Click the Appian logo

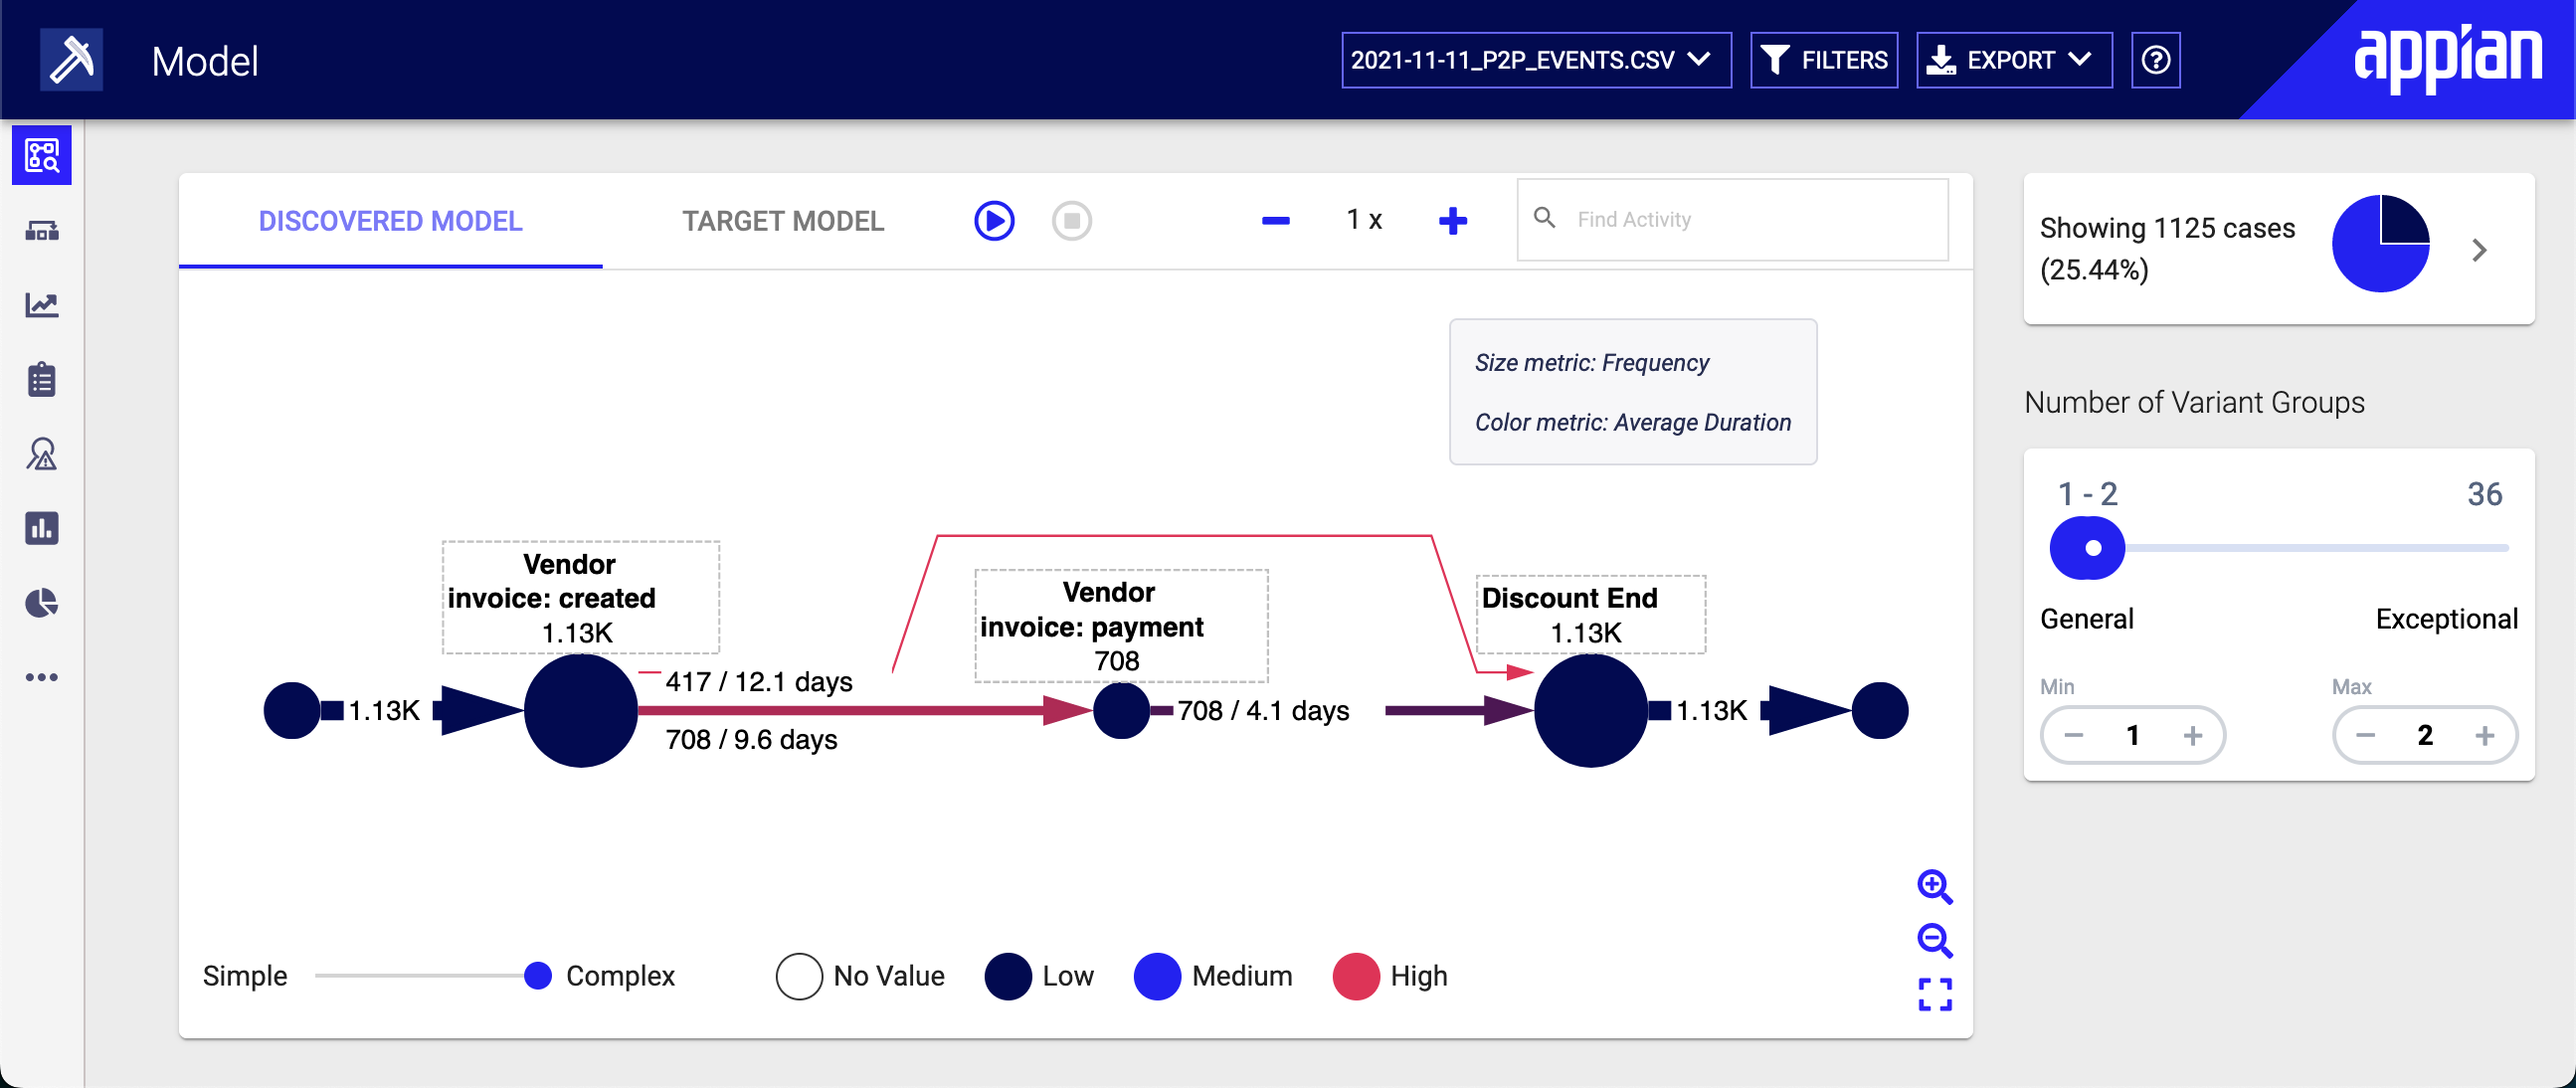[2447, 58]
